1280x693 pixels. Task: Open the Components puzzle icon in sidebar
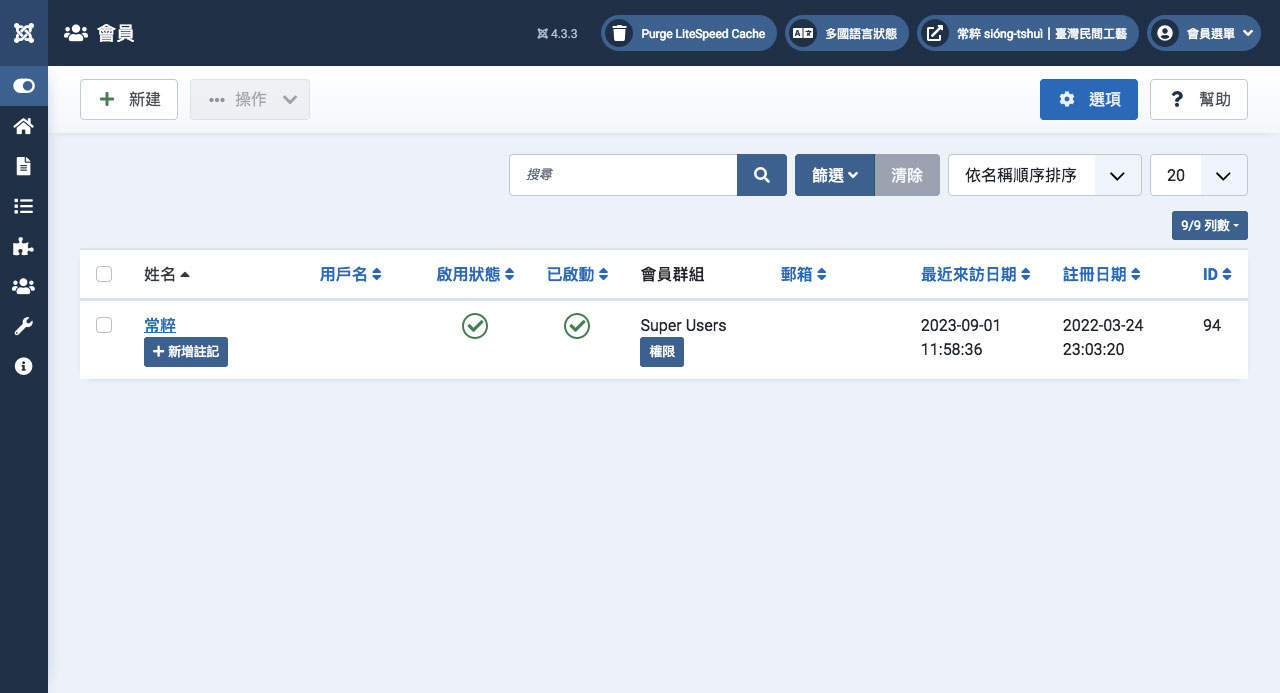coord(24,246)
